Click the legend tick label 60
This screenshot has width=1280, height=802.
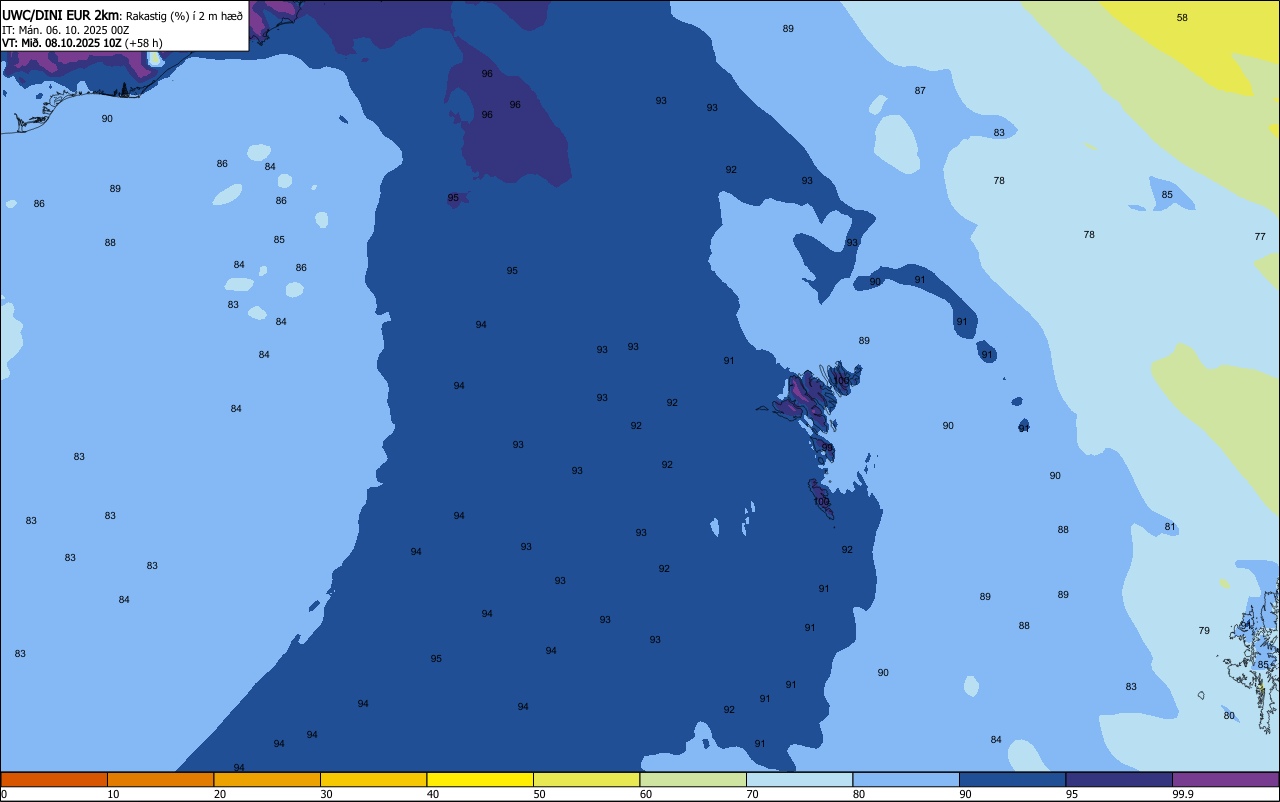[646, 794]
